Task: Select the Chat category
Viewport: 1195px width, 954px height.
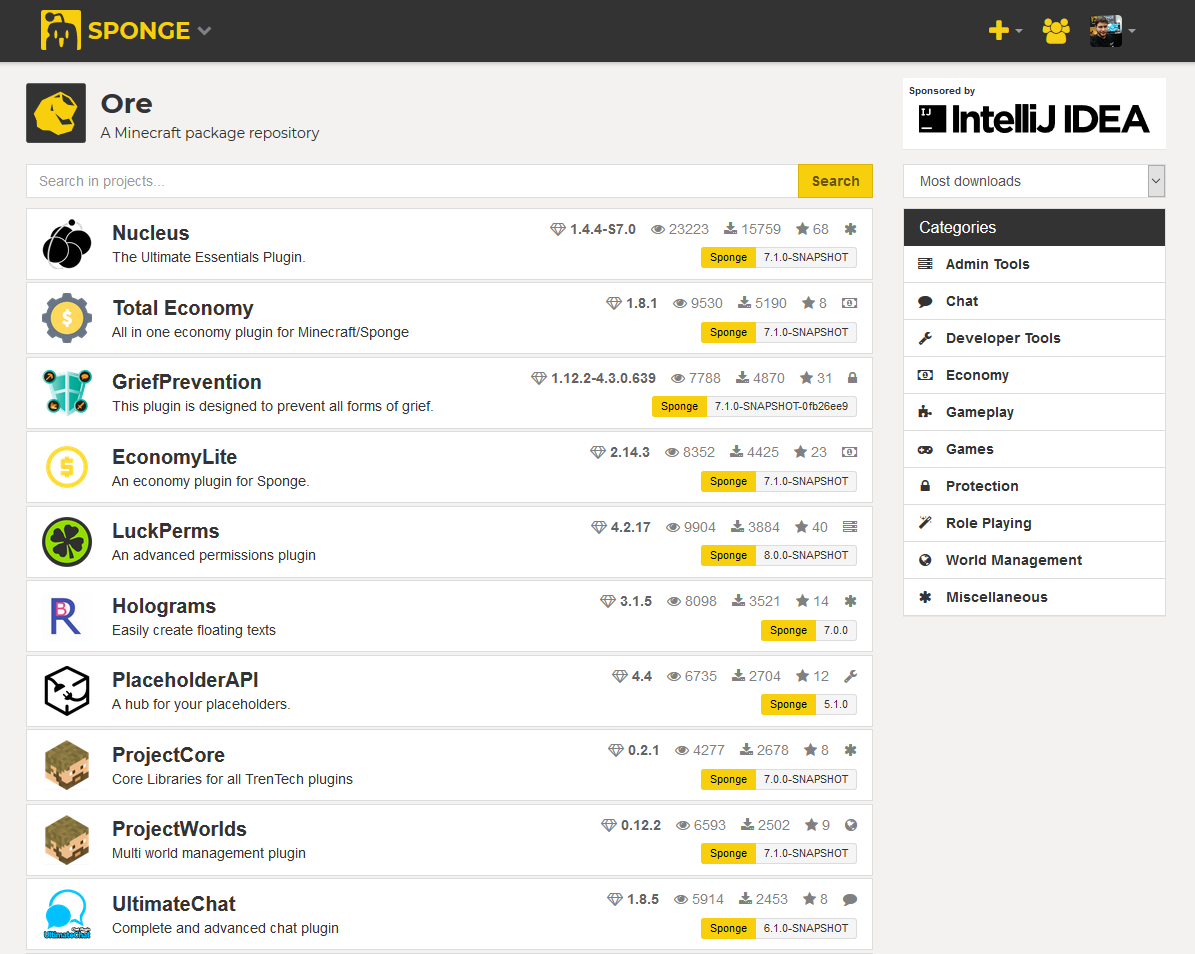Action: (1034, 301)
